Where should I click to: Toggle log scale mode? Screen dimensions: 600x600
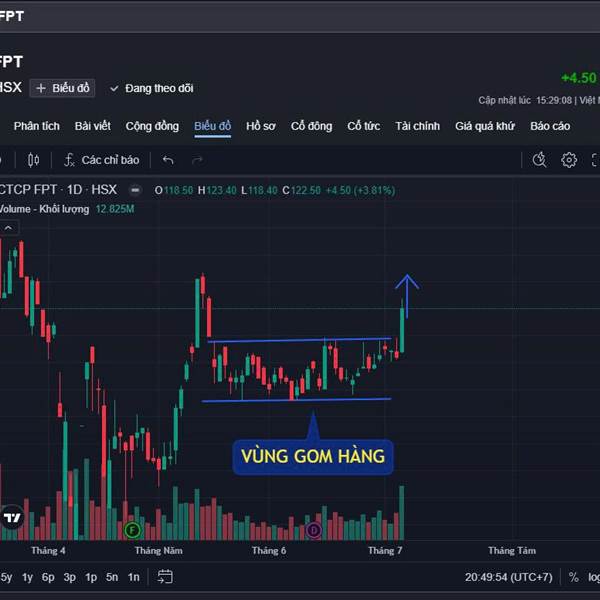pos(594,577)
